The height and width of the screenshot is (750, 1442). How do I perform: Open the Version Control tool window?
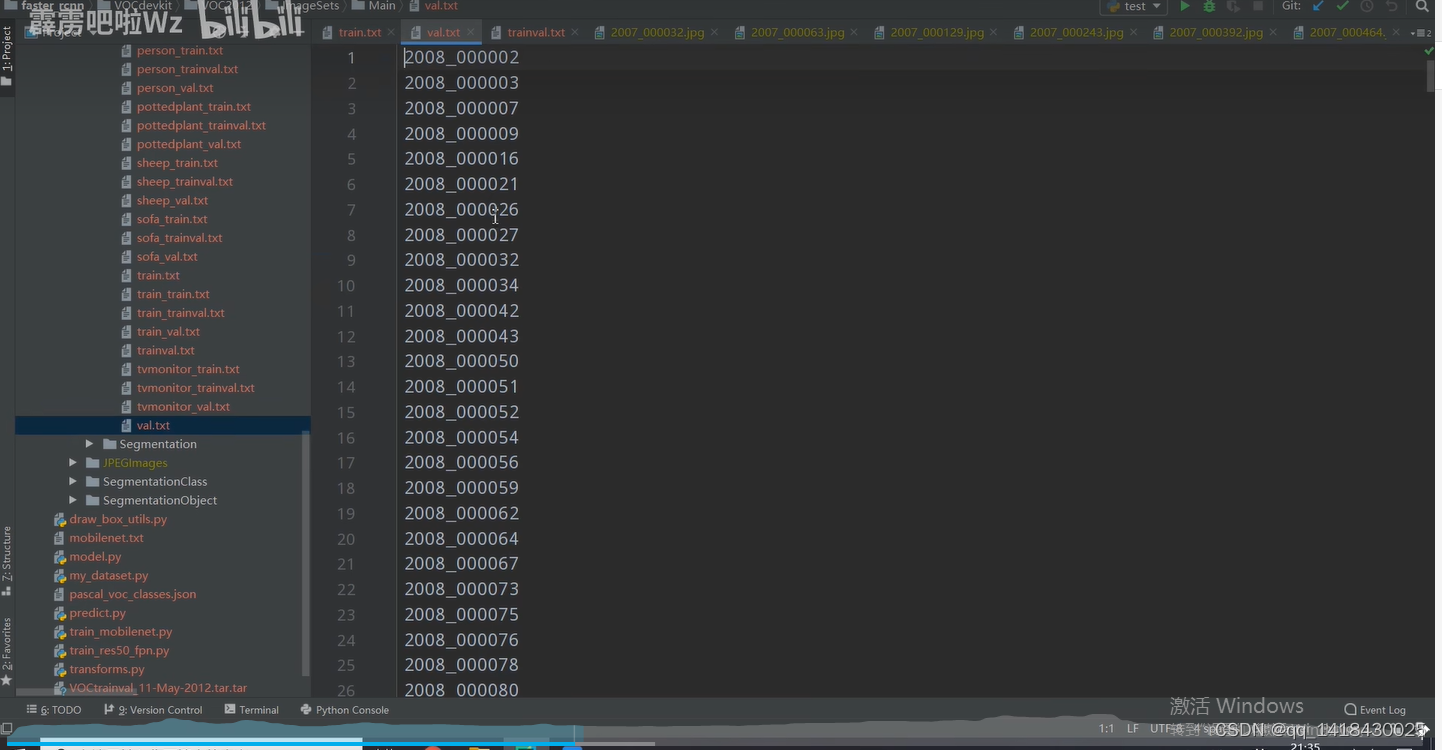pyautogui.click(x=153, y=710)
